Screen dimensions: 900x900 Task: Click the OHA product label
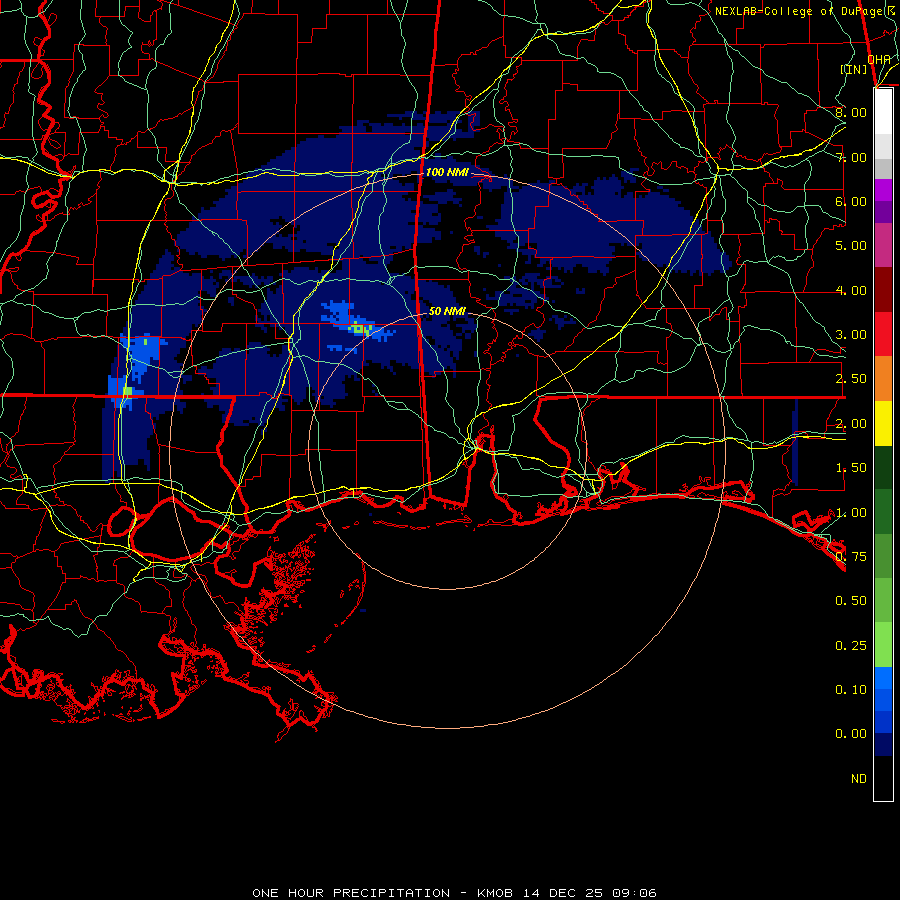[x=879, y=59]
